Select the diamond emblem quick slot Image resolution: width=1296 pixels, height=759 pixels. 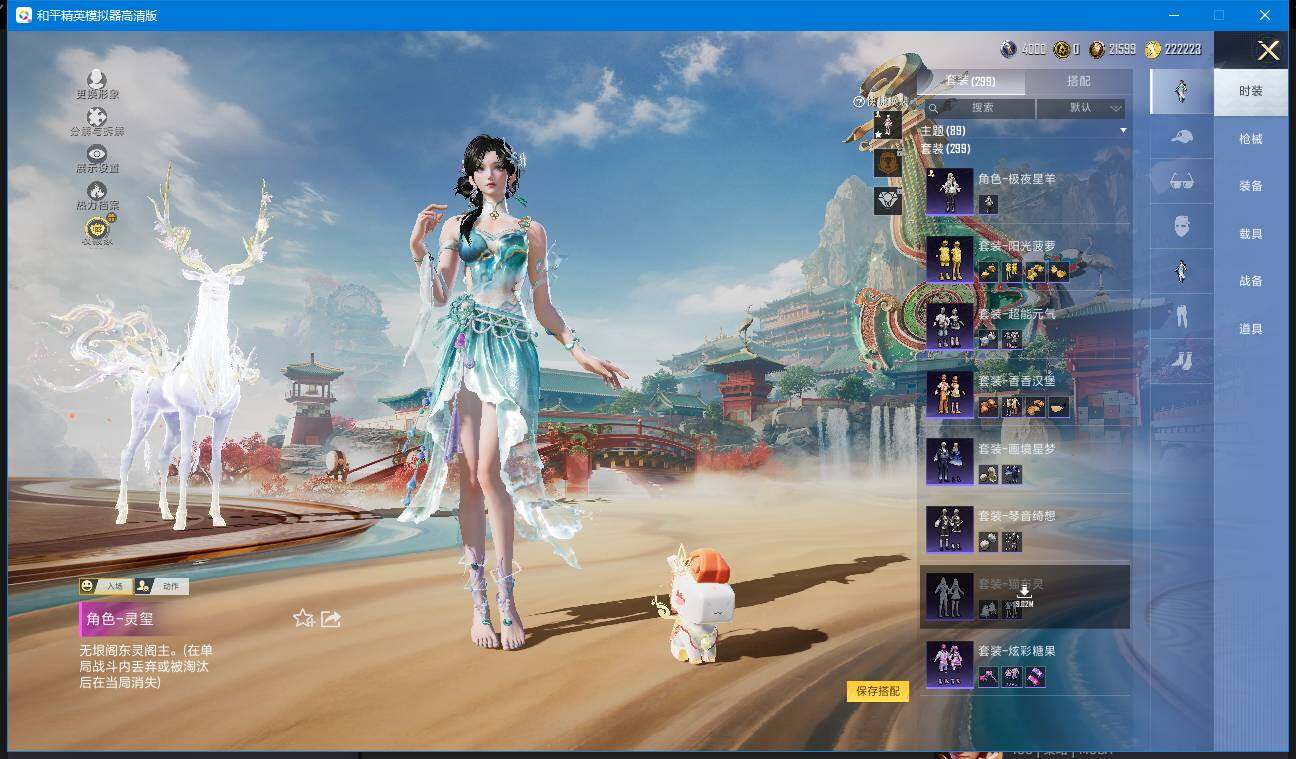click(888, 201)
